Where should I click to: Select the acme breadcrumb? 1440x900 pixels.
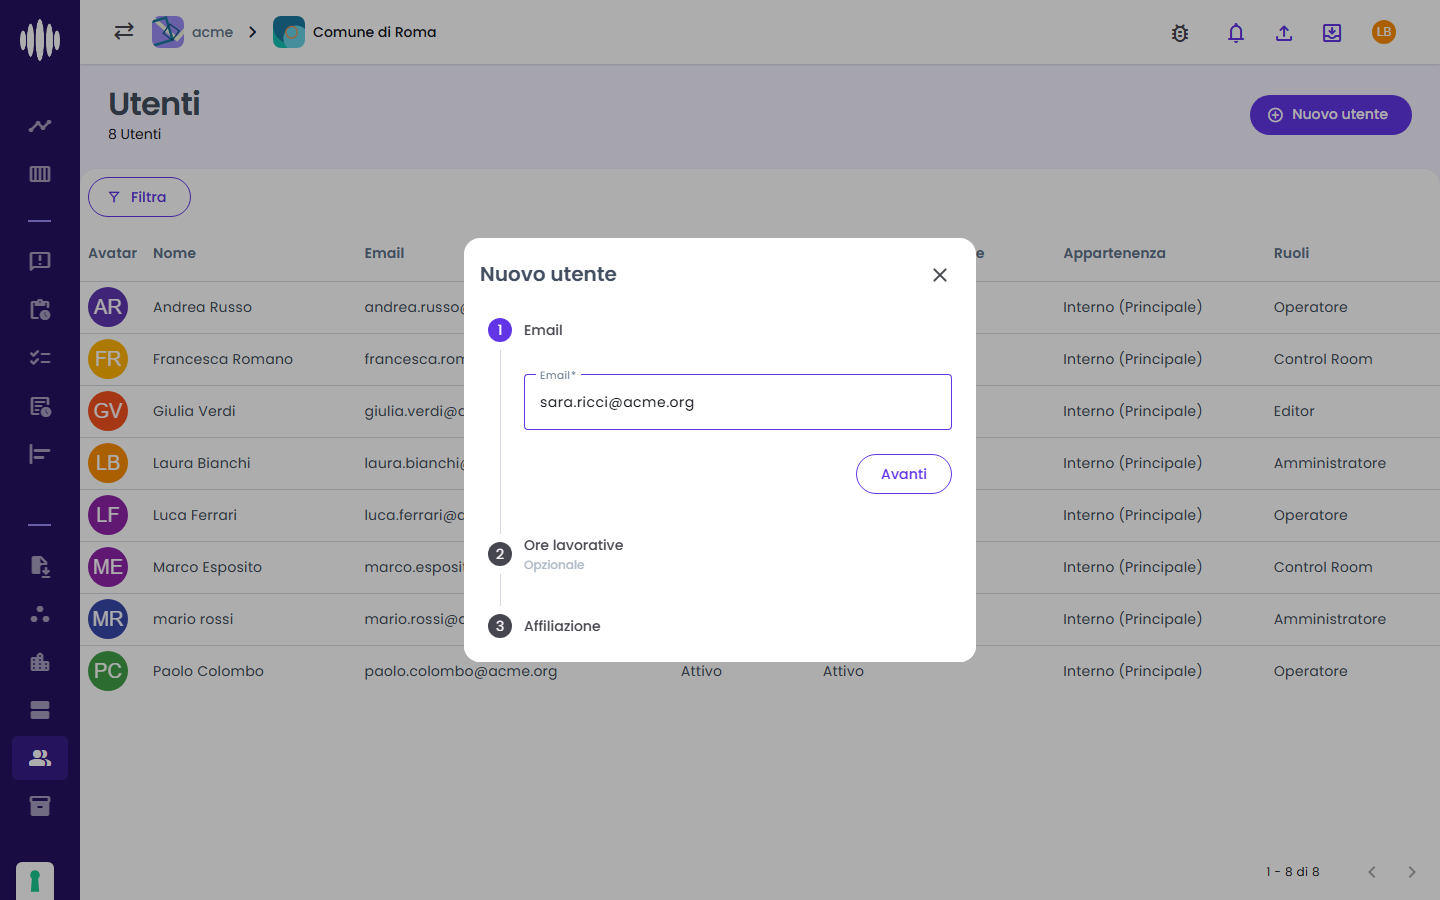193,32
